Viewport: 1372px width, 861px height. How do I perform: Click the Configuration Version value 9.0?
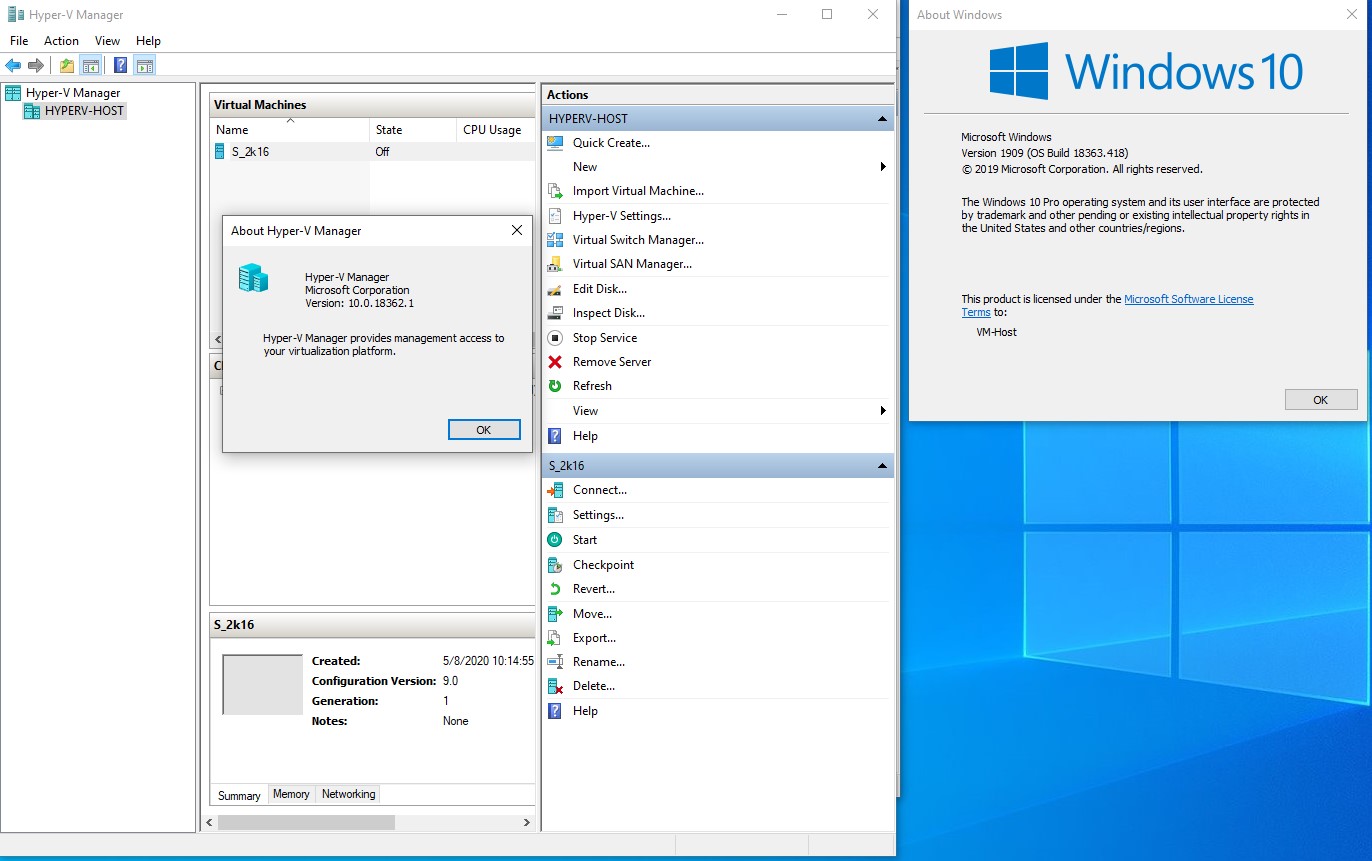pos(450,681)
